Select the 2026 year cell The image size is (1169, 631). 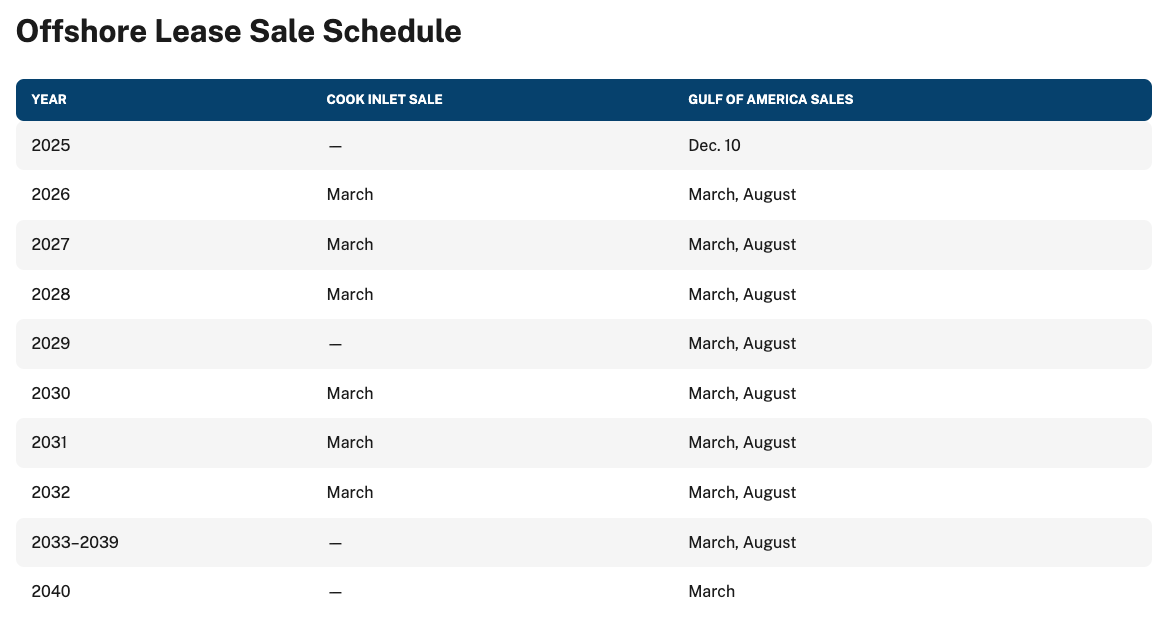coord(51,195)
